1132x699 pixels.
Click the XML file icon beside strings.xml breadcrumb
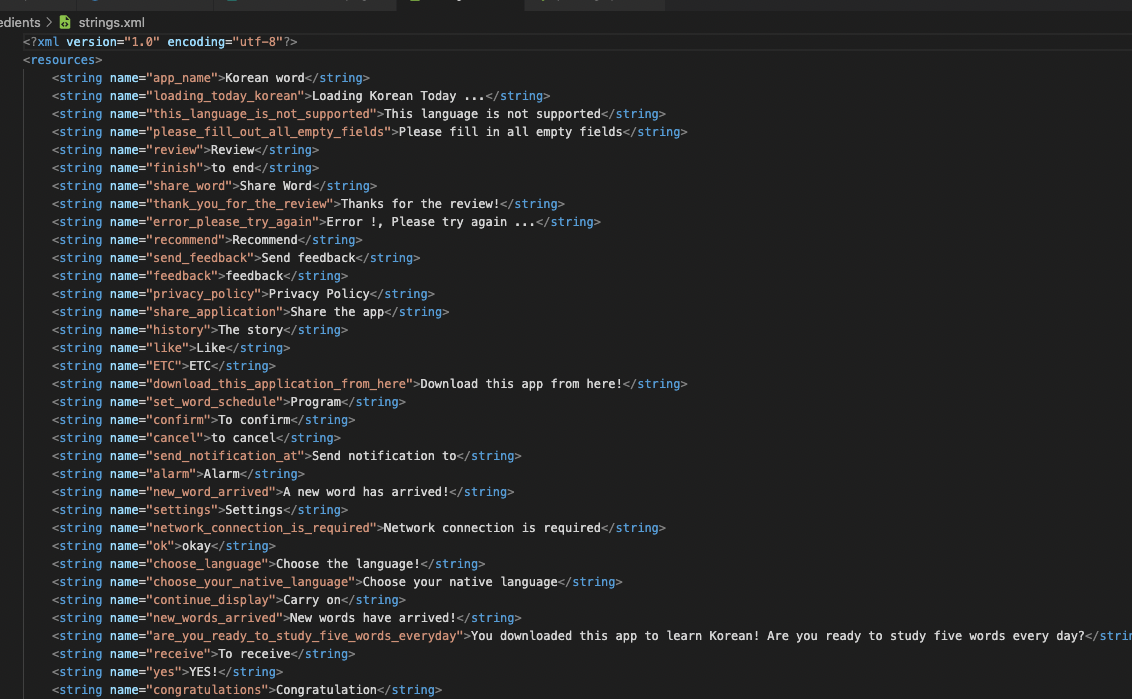click(64, 22)
